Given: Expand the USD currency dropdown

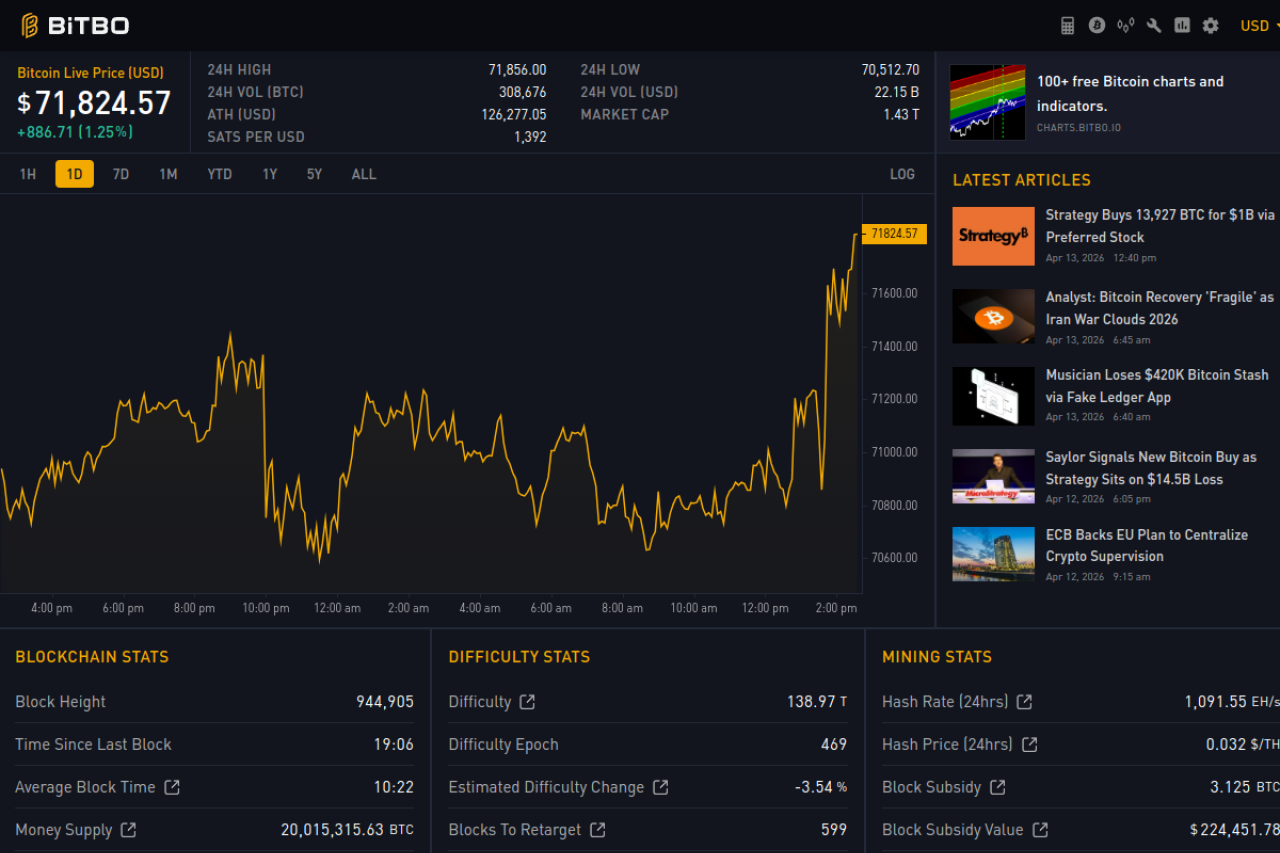Looking at the screenshot, I should 1258,26.
